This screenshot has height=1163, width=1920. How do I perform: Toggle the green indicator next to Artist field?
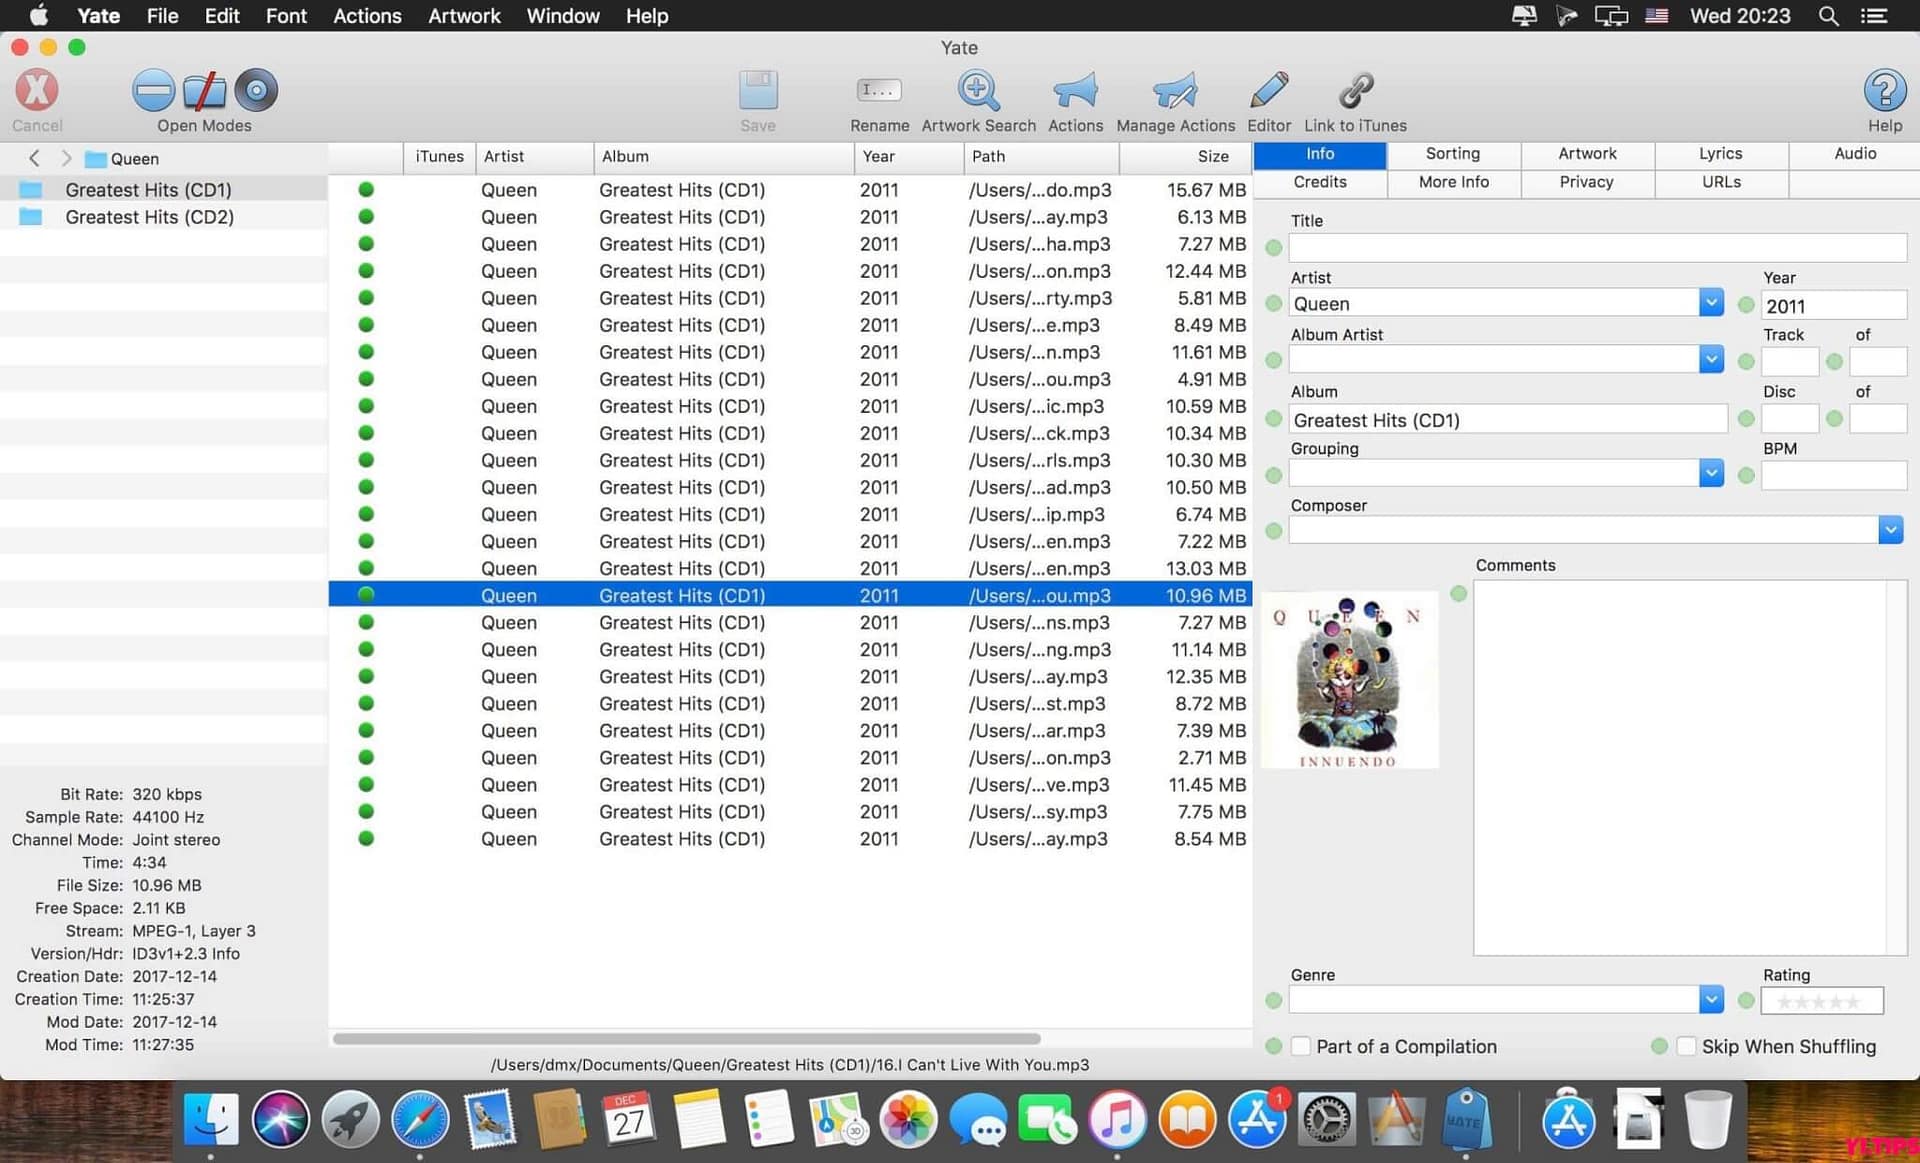point(1273,303)
